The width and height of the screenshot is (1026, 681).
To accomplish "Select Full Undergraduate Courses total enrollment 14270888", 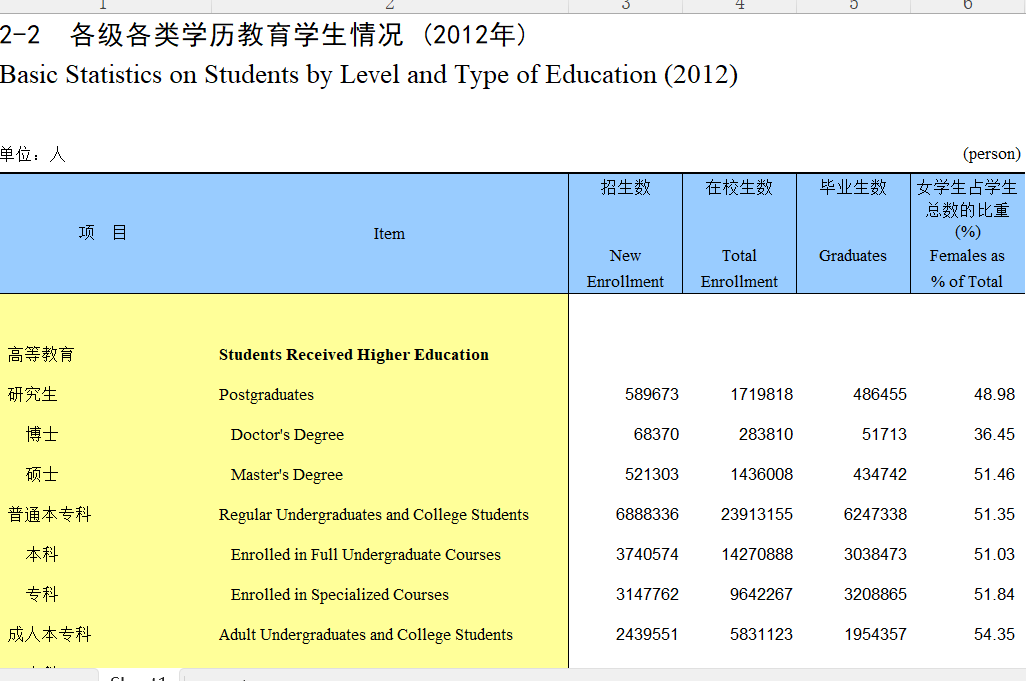I will click(x=757, y=554).
